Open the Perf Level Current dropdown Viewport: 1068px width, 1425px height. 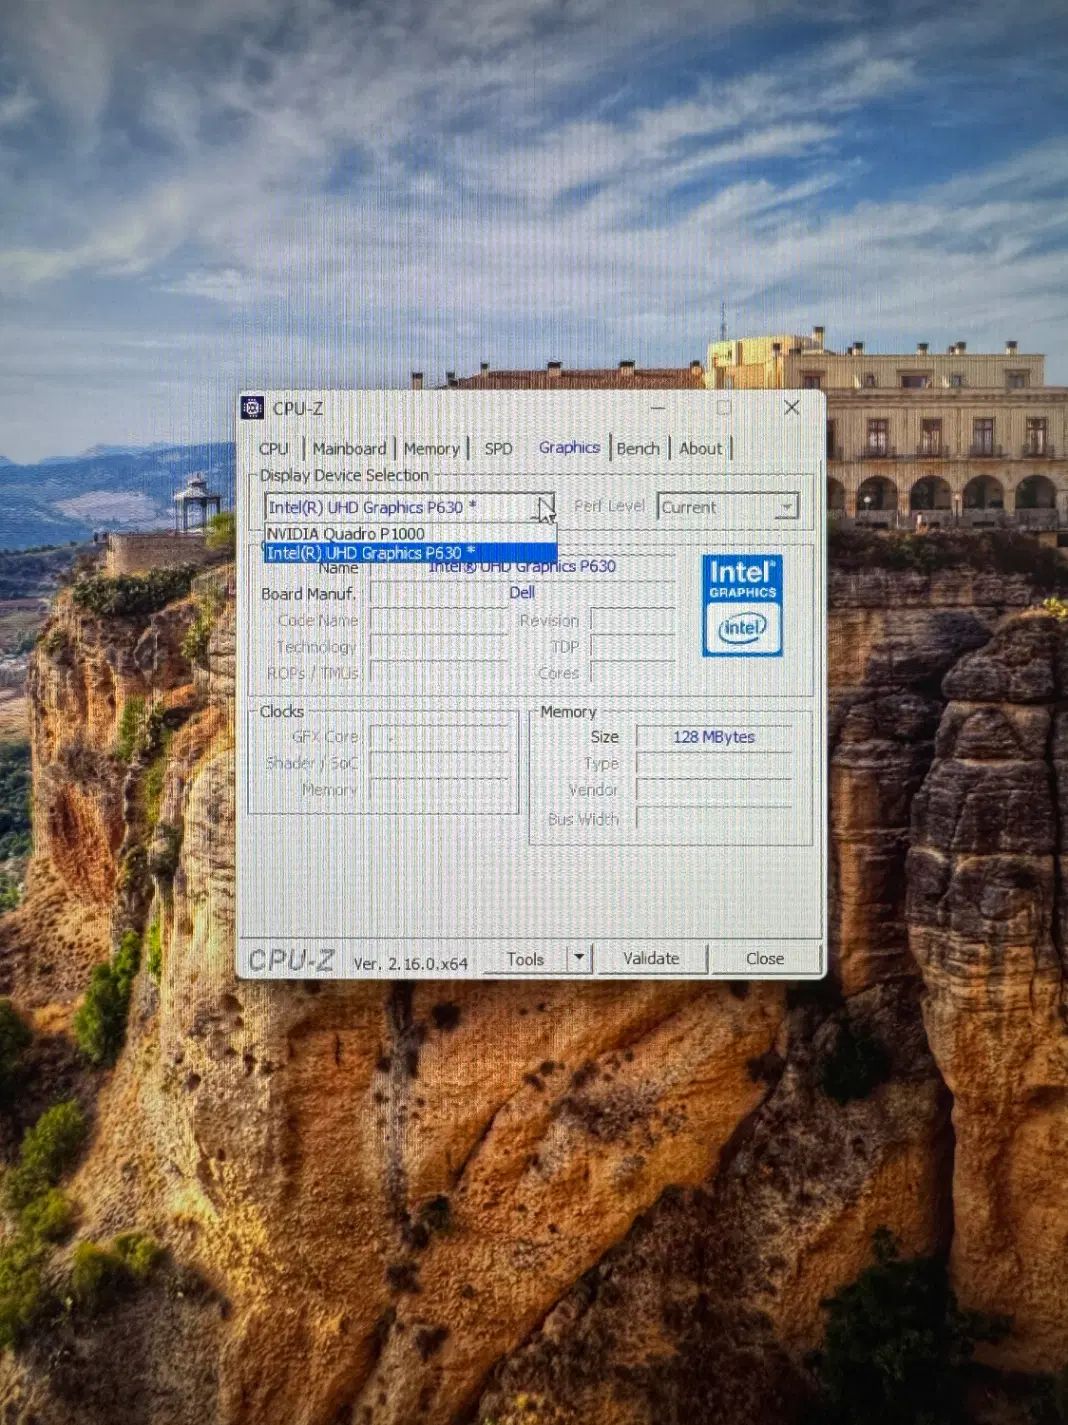727,507
